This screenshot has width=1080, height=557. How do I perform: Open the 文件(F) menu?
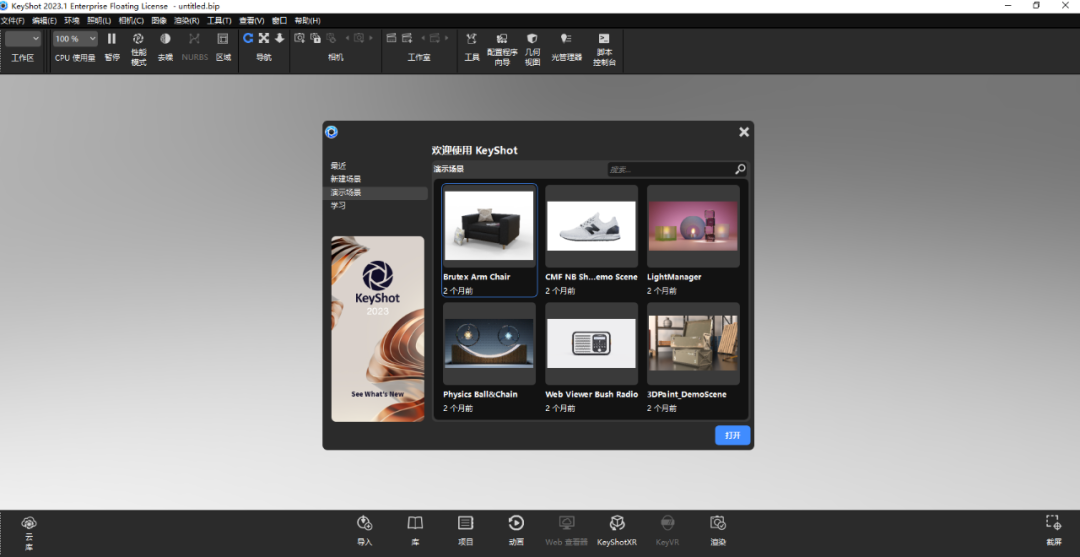coord(13,20)
